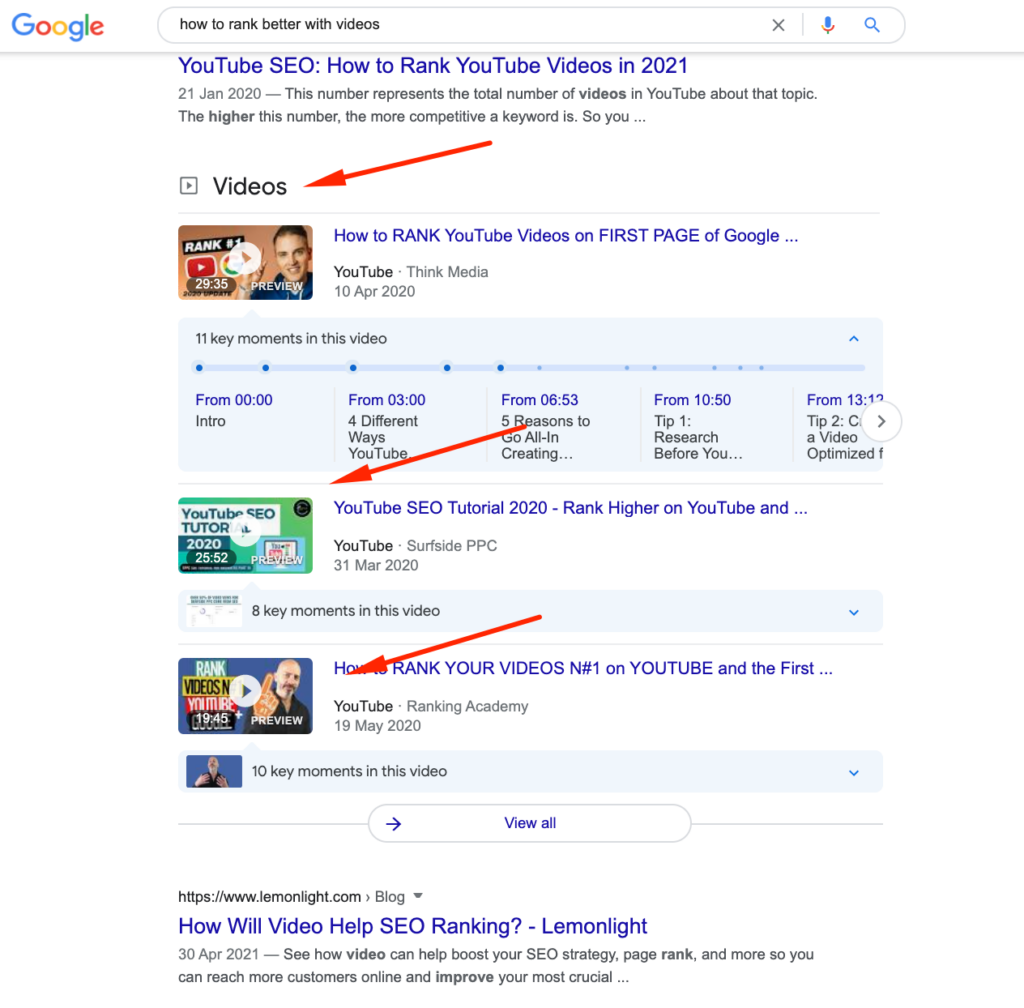The width and height of the screenshot is (1024, 1008).
Task: Click the microphone voice search icon
Action: (827, 25)
